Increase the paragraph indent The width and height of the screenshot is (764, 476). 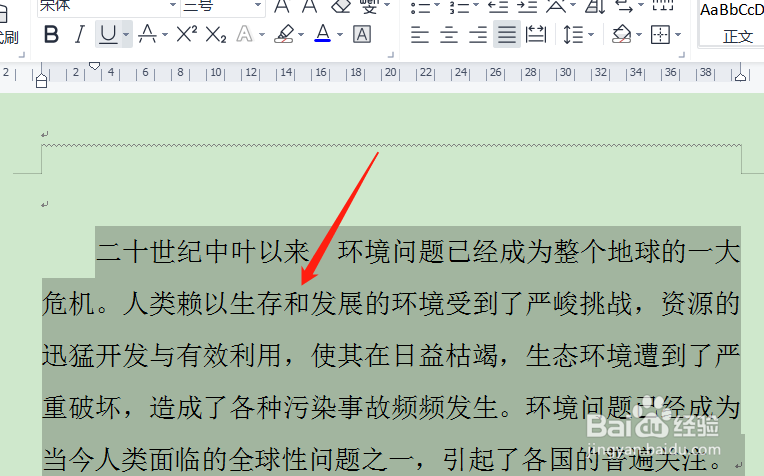(x=527, y=6)
